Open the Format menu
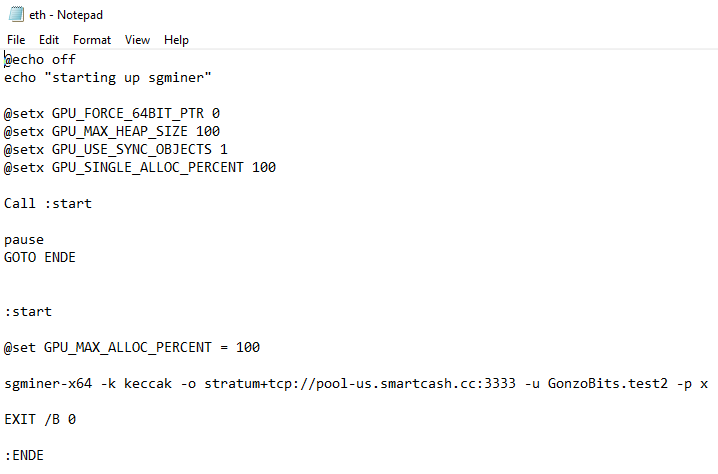Image resolution: width=718 pixels, height=474 pixels. coord(92,40)
